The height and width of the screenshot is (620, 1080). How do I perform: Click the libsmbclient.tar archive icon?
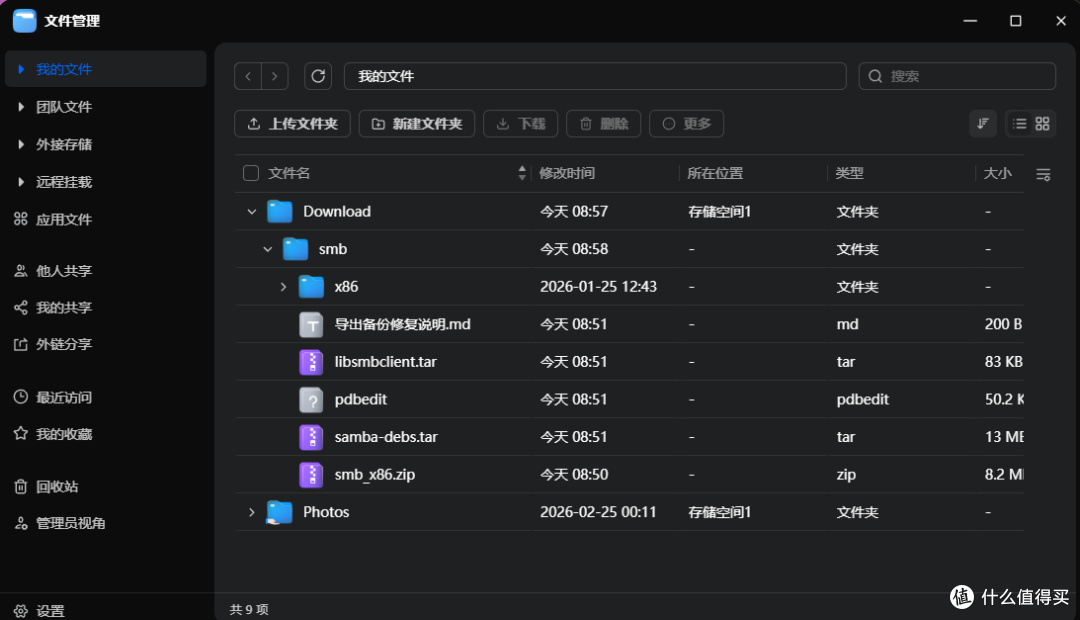pyautogui.click(x=311, y=362)
